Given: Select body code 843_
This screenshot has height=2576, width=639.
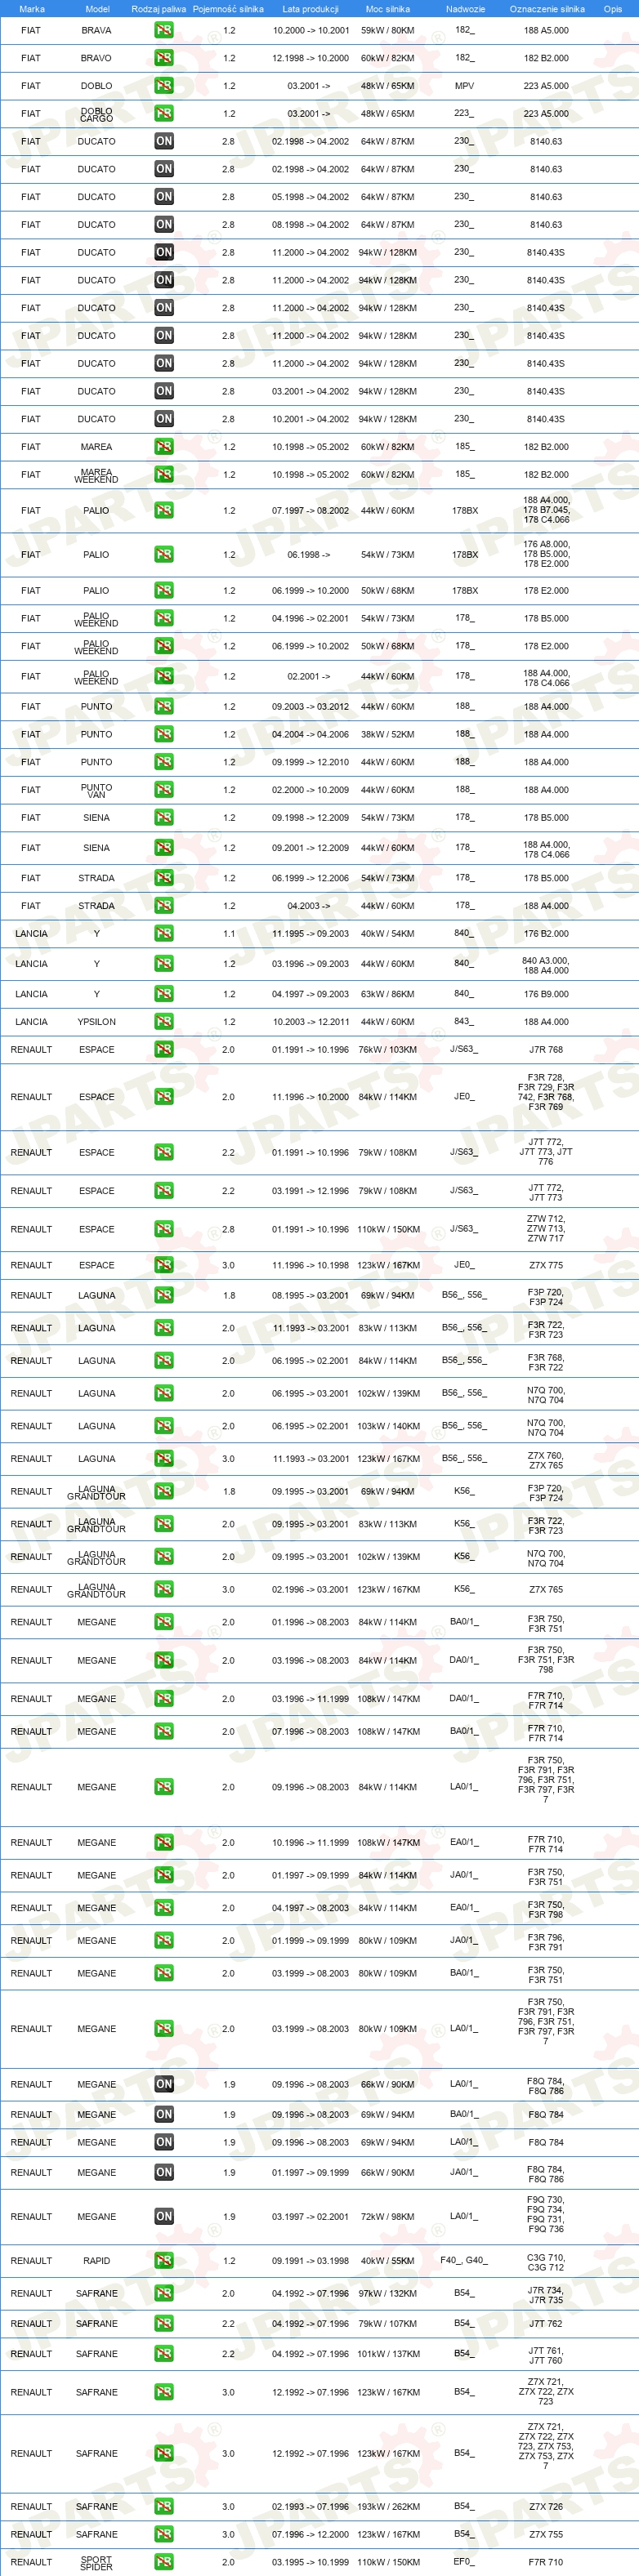Looking at the screenshot, I should pyautogui.click(x=464, y=1021).
